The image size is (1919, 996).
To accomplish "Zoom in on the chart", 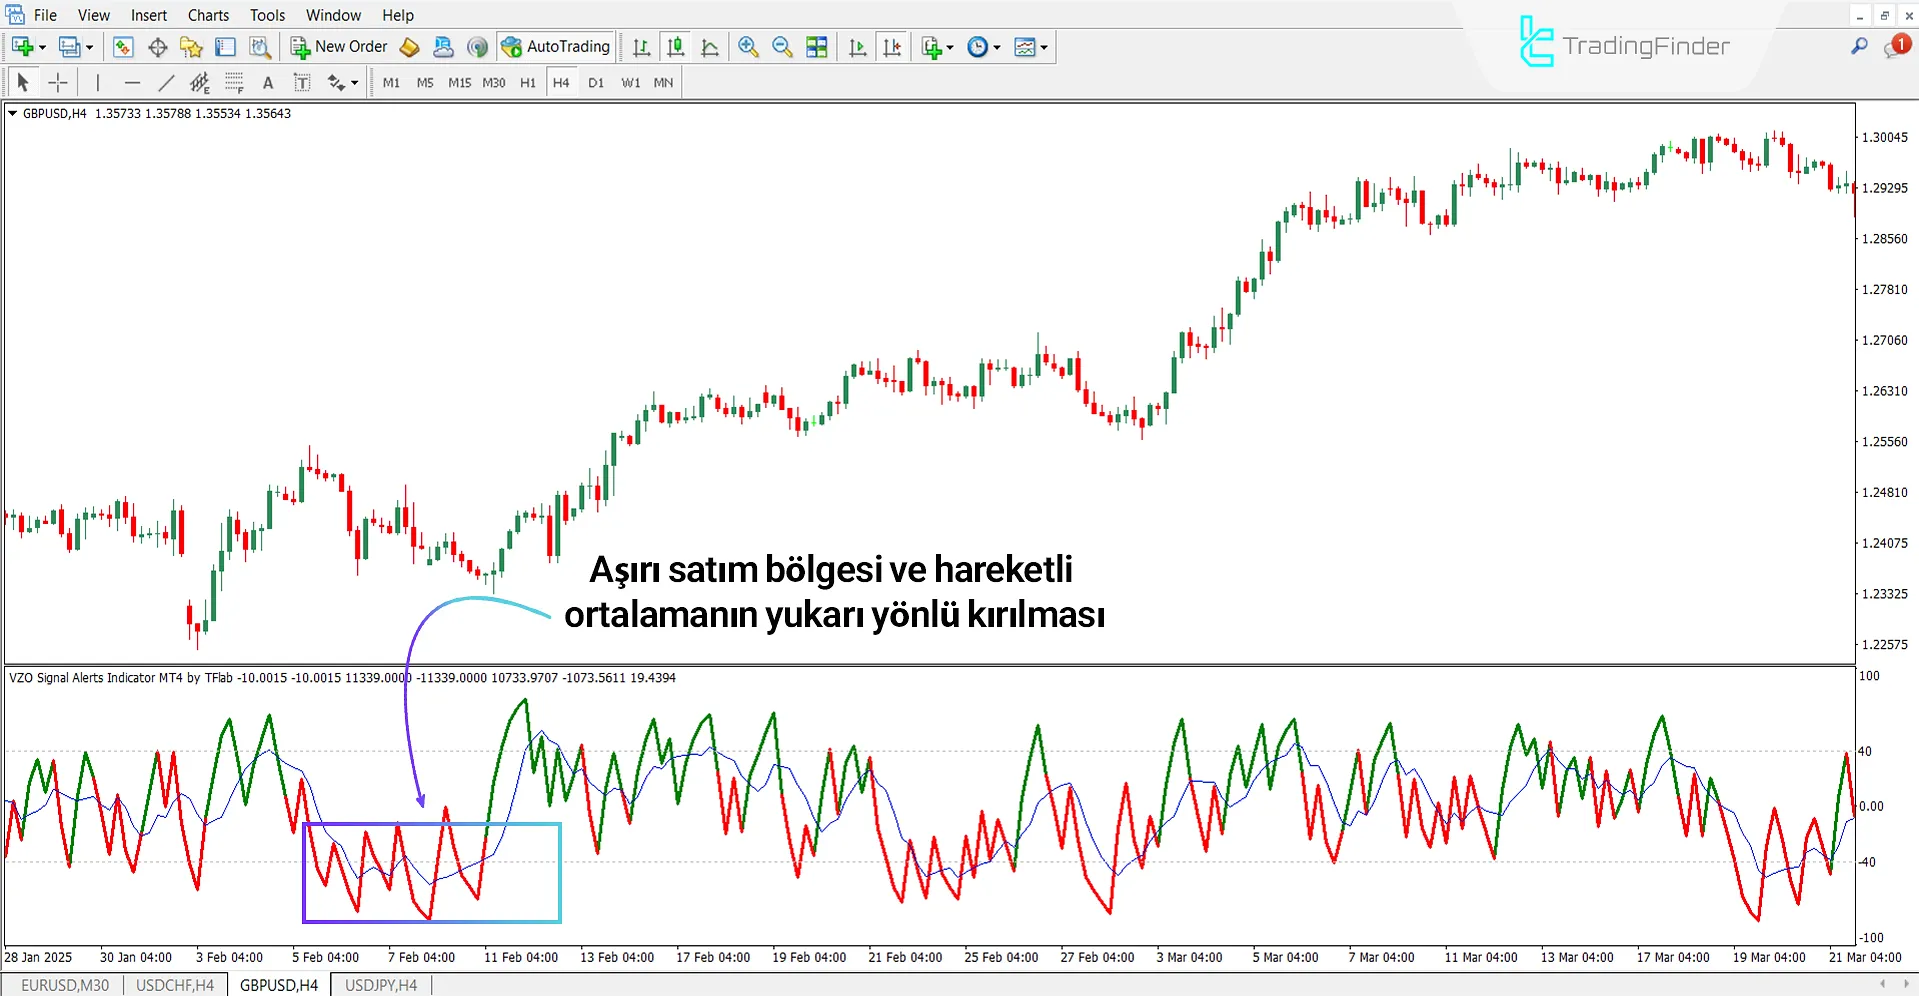I will pos(748,46).
